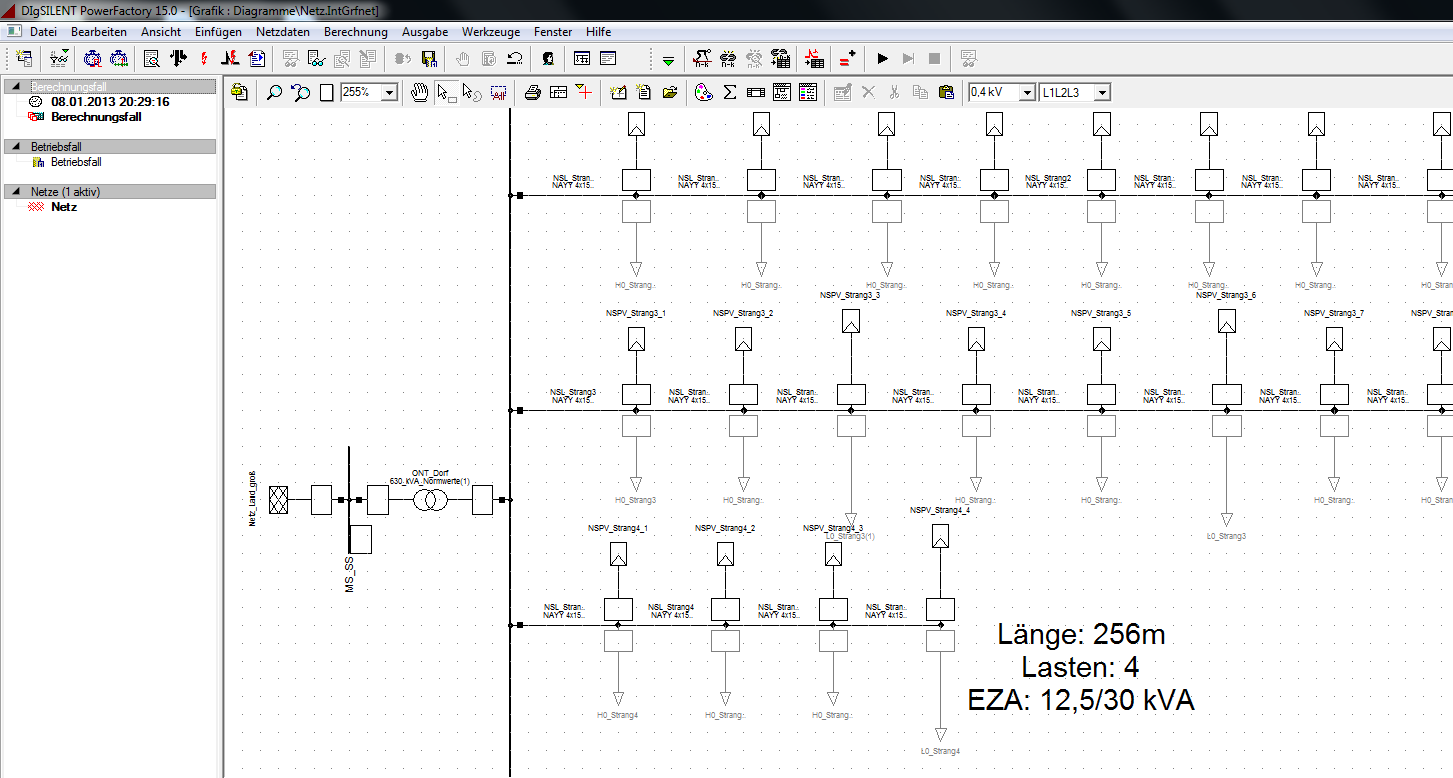Image resolution: width=1453 pixels, height=778 pixels.
Task: Open the User Settings person icon
Action: pos(548,58)
